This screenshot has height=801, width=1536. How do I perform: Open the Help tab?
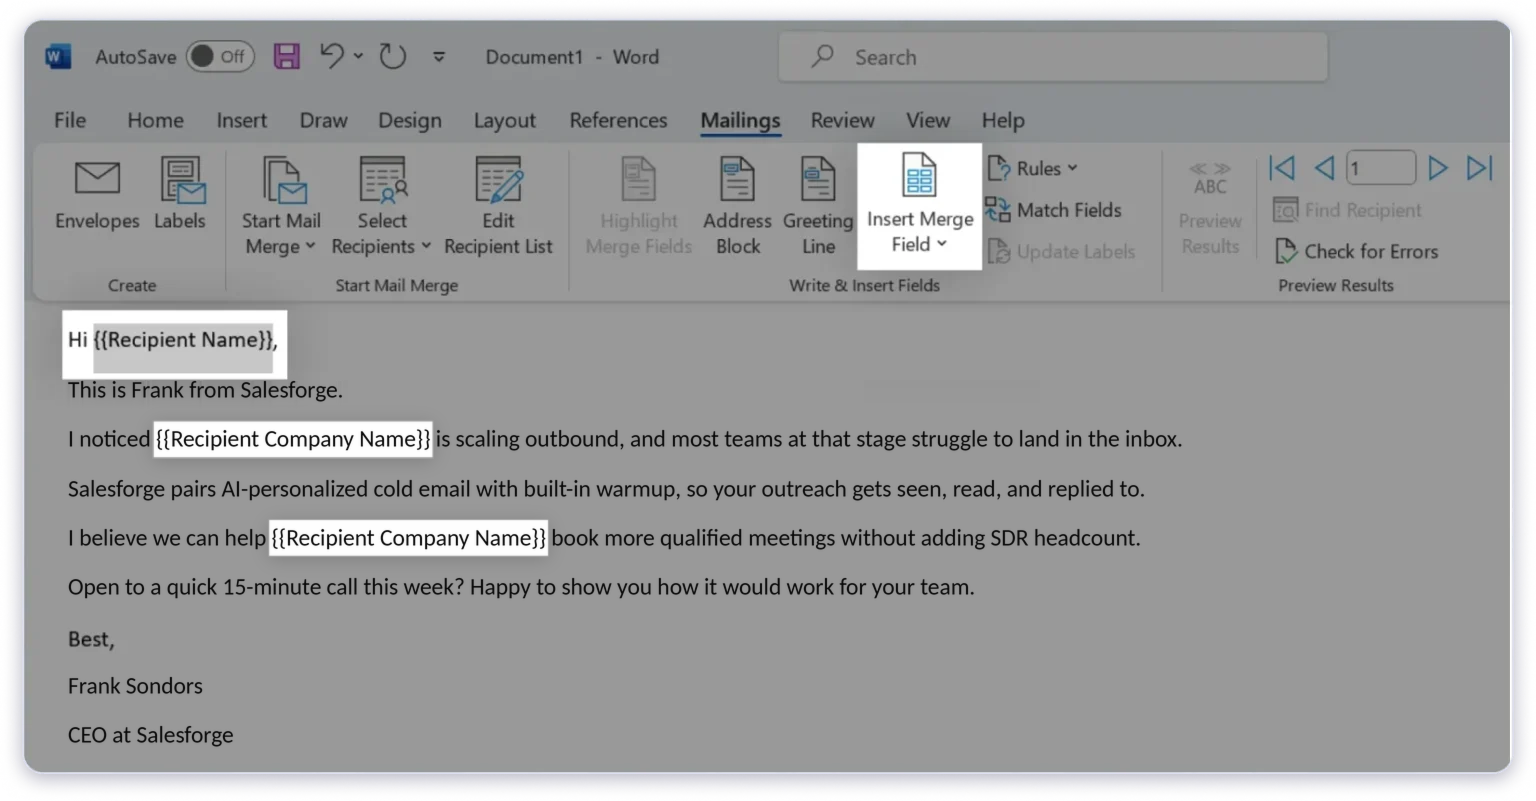coord(1003,120)
